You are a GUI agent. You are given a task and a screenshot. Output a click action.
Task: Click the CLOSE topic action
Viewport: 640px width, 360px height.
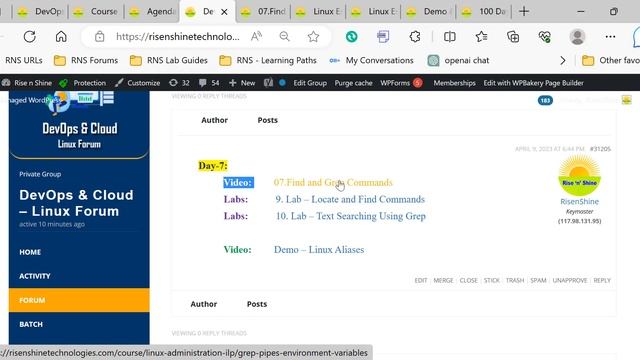point(468,280)
